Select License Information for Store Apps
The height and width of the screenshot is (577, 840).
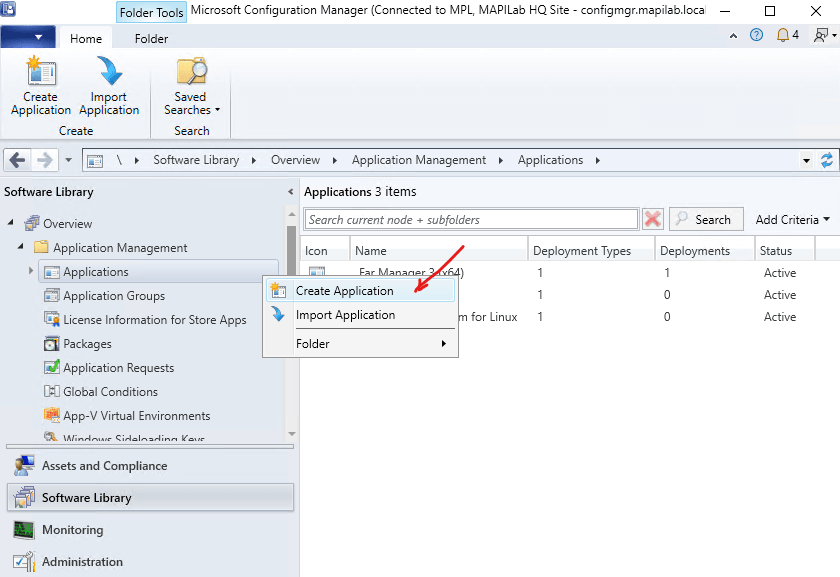tap(155, 320)
